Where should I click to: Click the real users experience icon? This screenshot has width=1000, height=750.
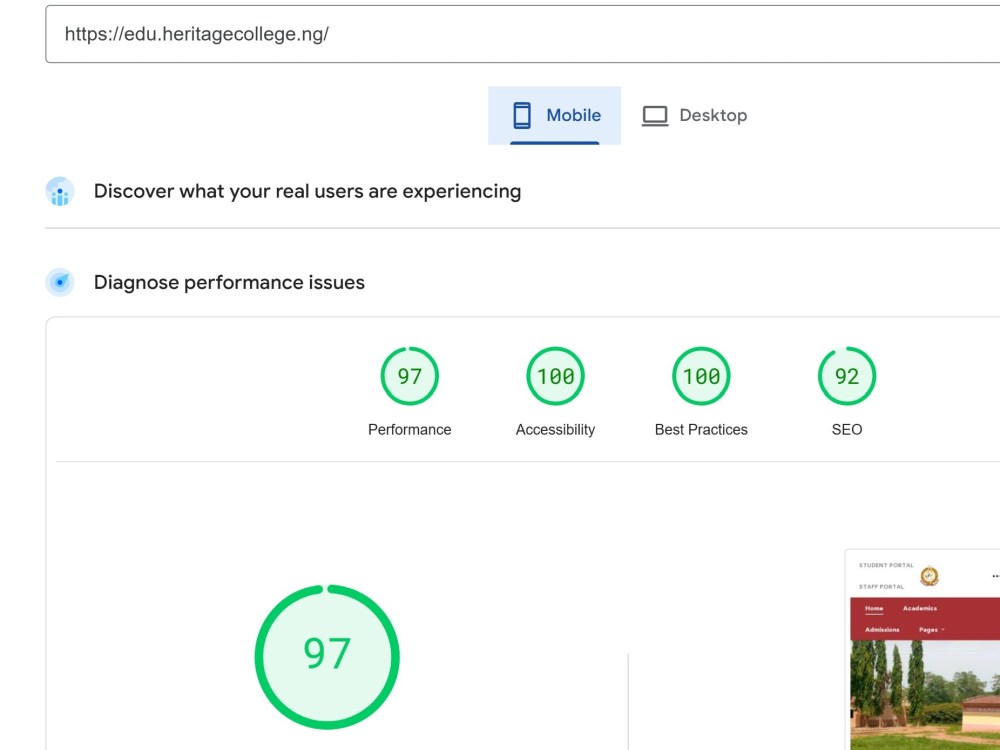coord(60,191)
